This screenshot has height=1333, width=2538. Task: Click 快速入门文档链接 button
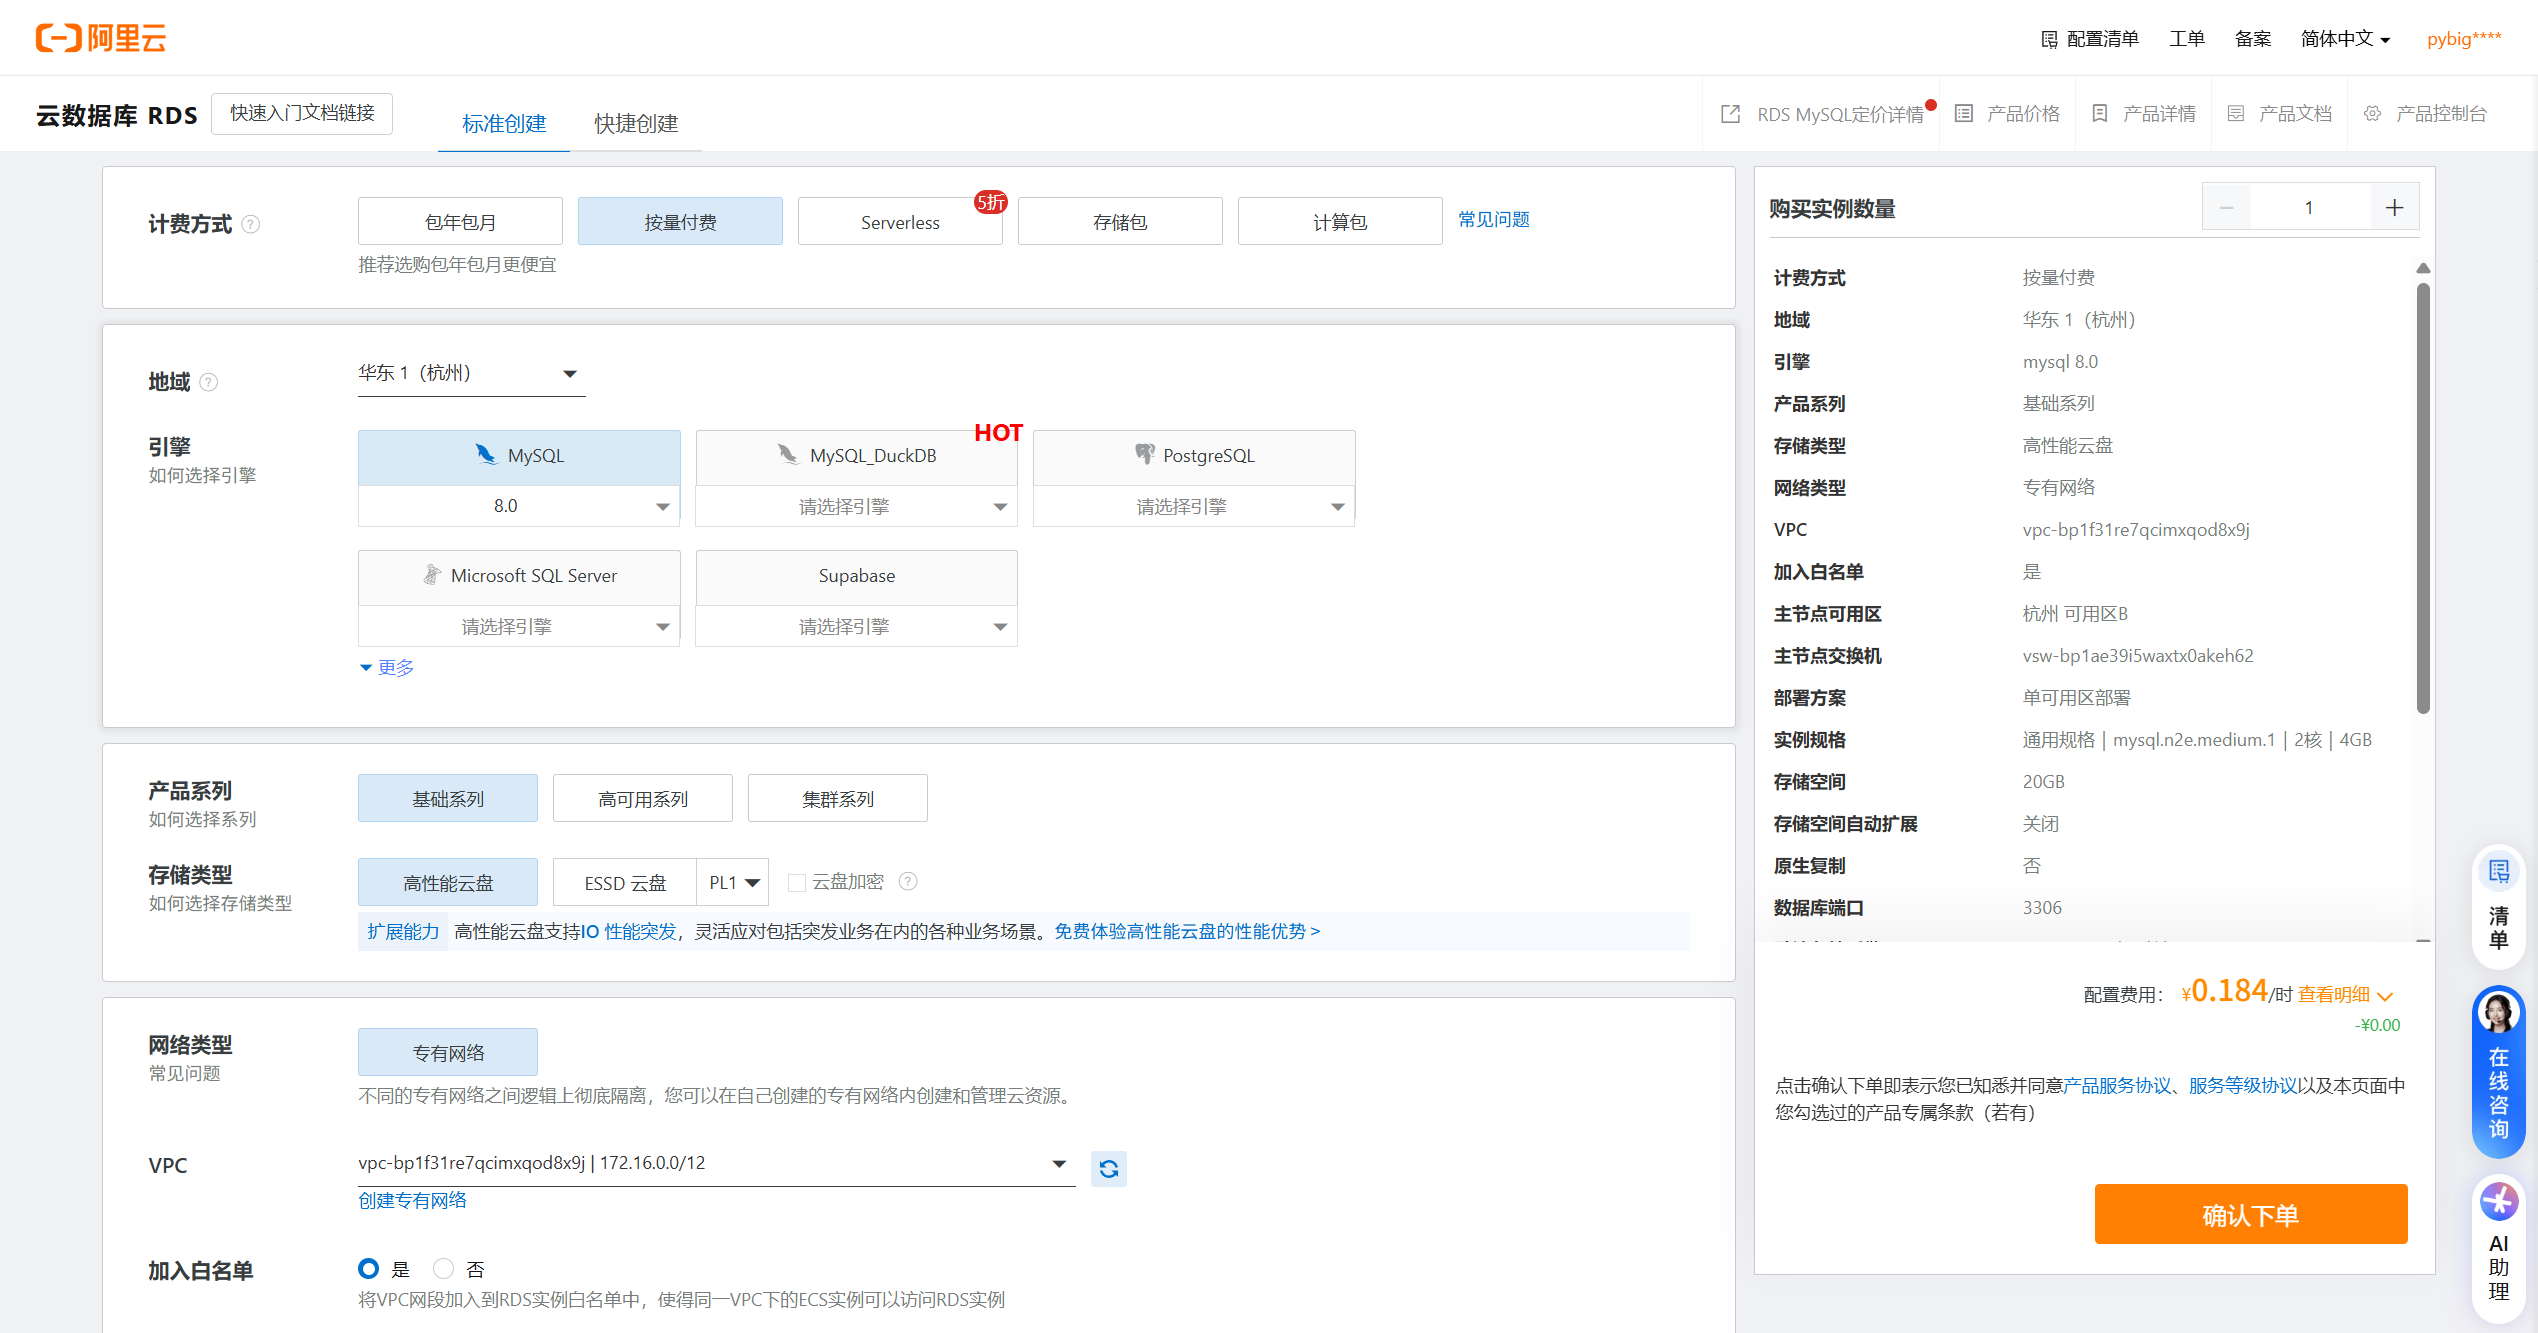(x=302, y=113)
